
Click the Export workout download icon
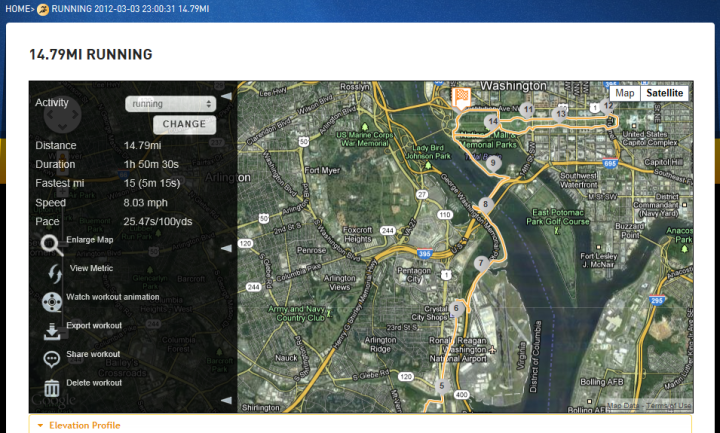52,331
